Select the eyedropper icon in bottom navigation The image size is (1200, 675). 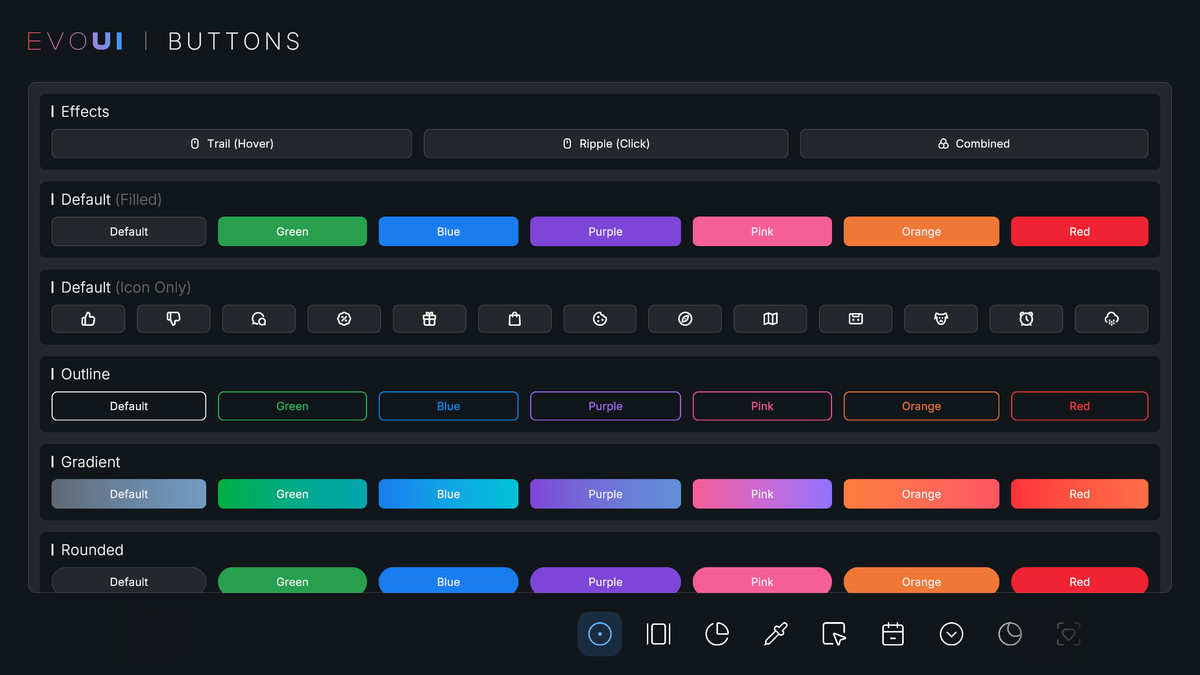775,634
